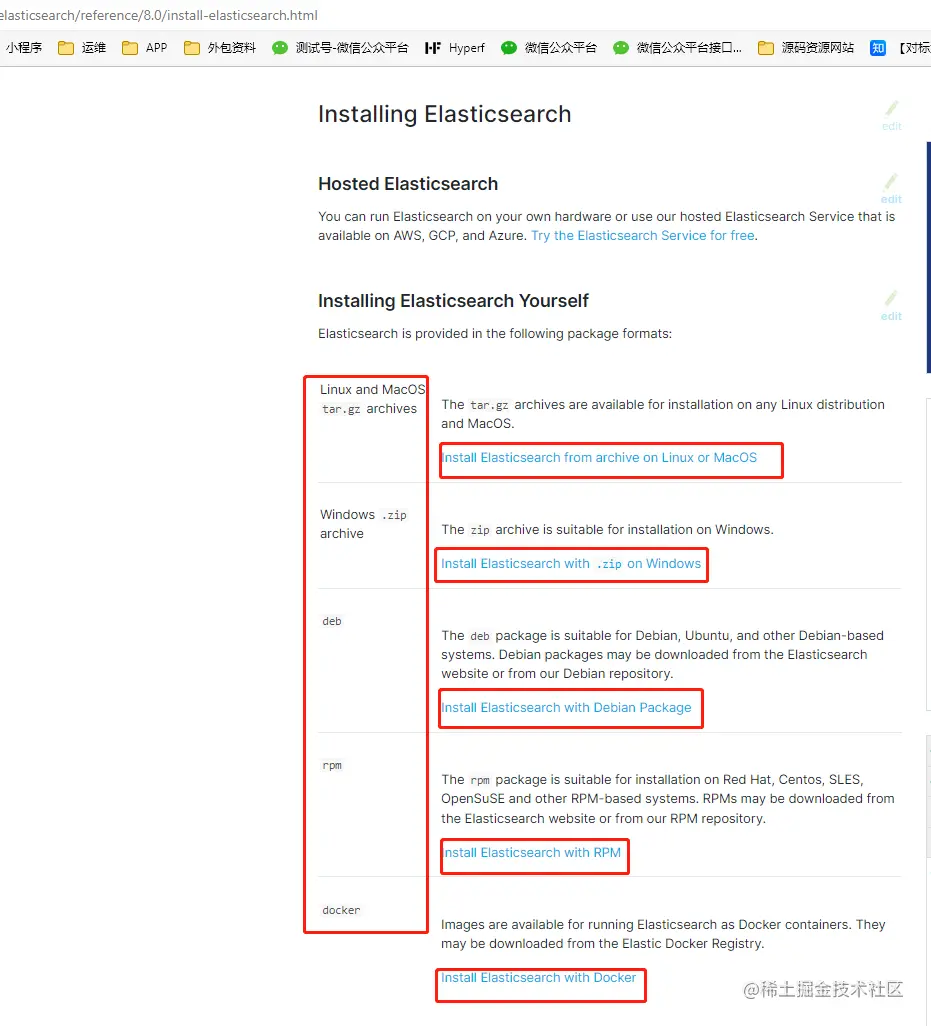Open Install Elasticsearch with RPM link
The image size is (931, 1026).
[531, 853]
